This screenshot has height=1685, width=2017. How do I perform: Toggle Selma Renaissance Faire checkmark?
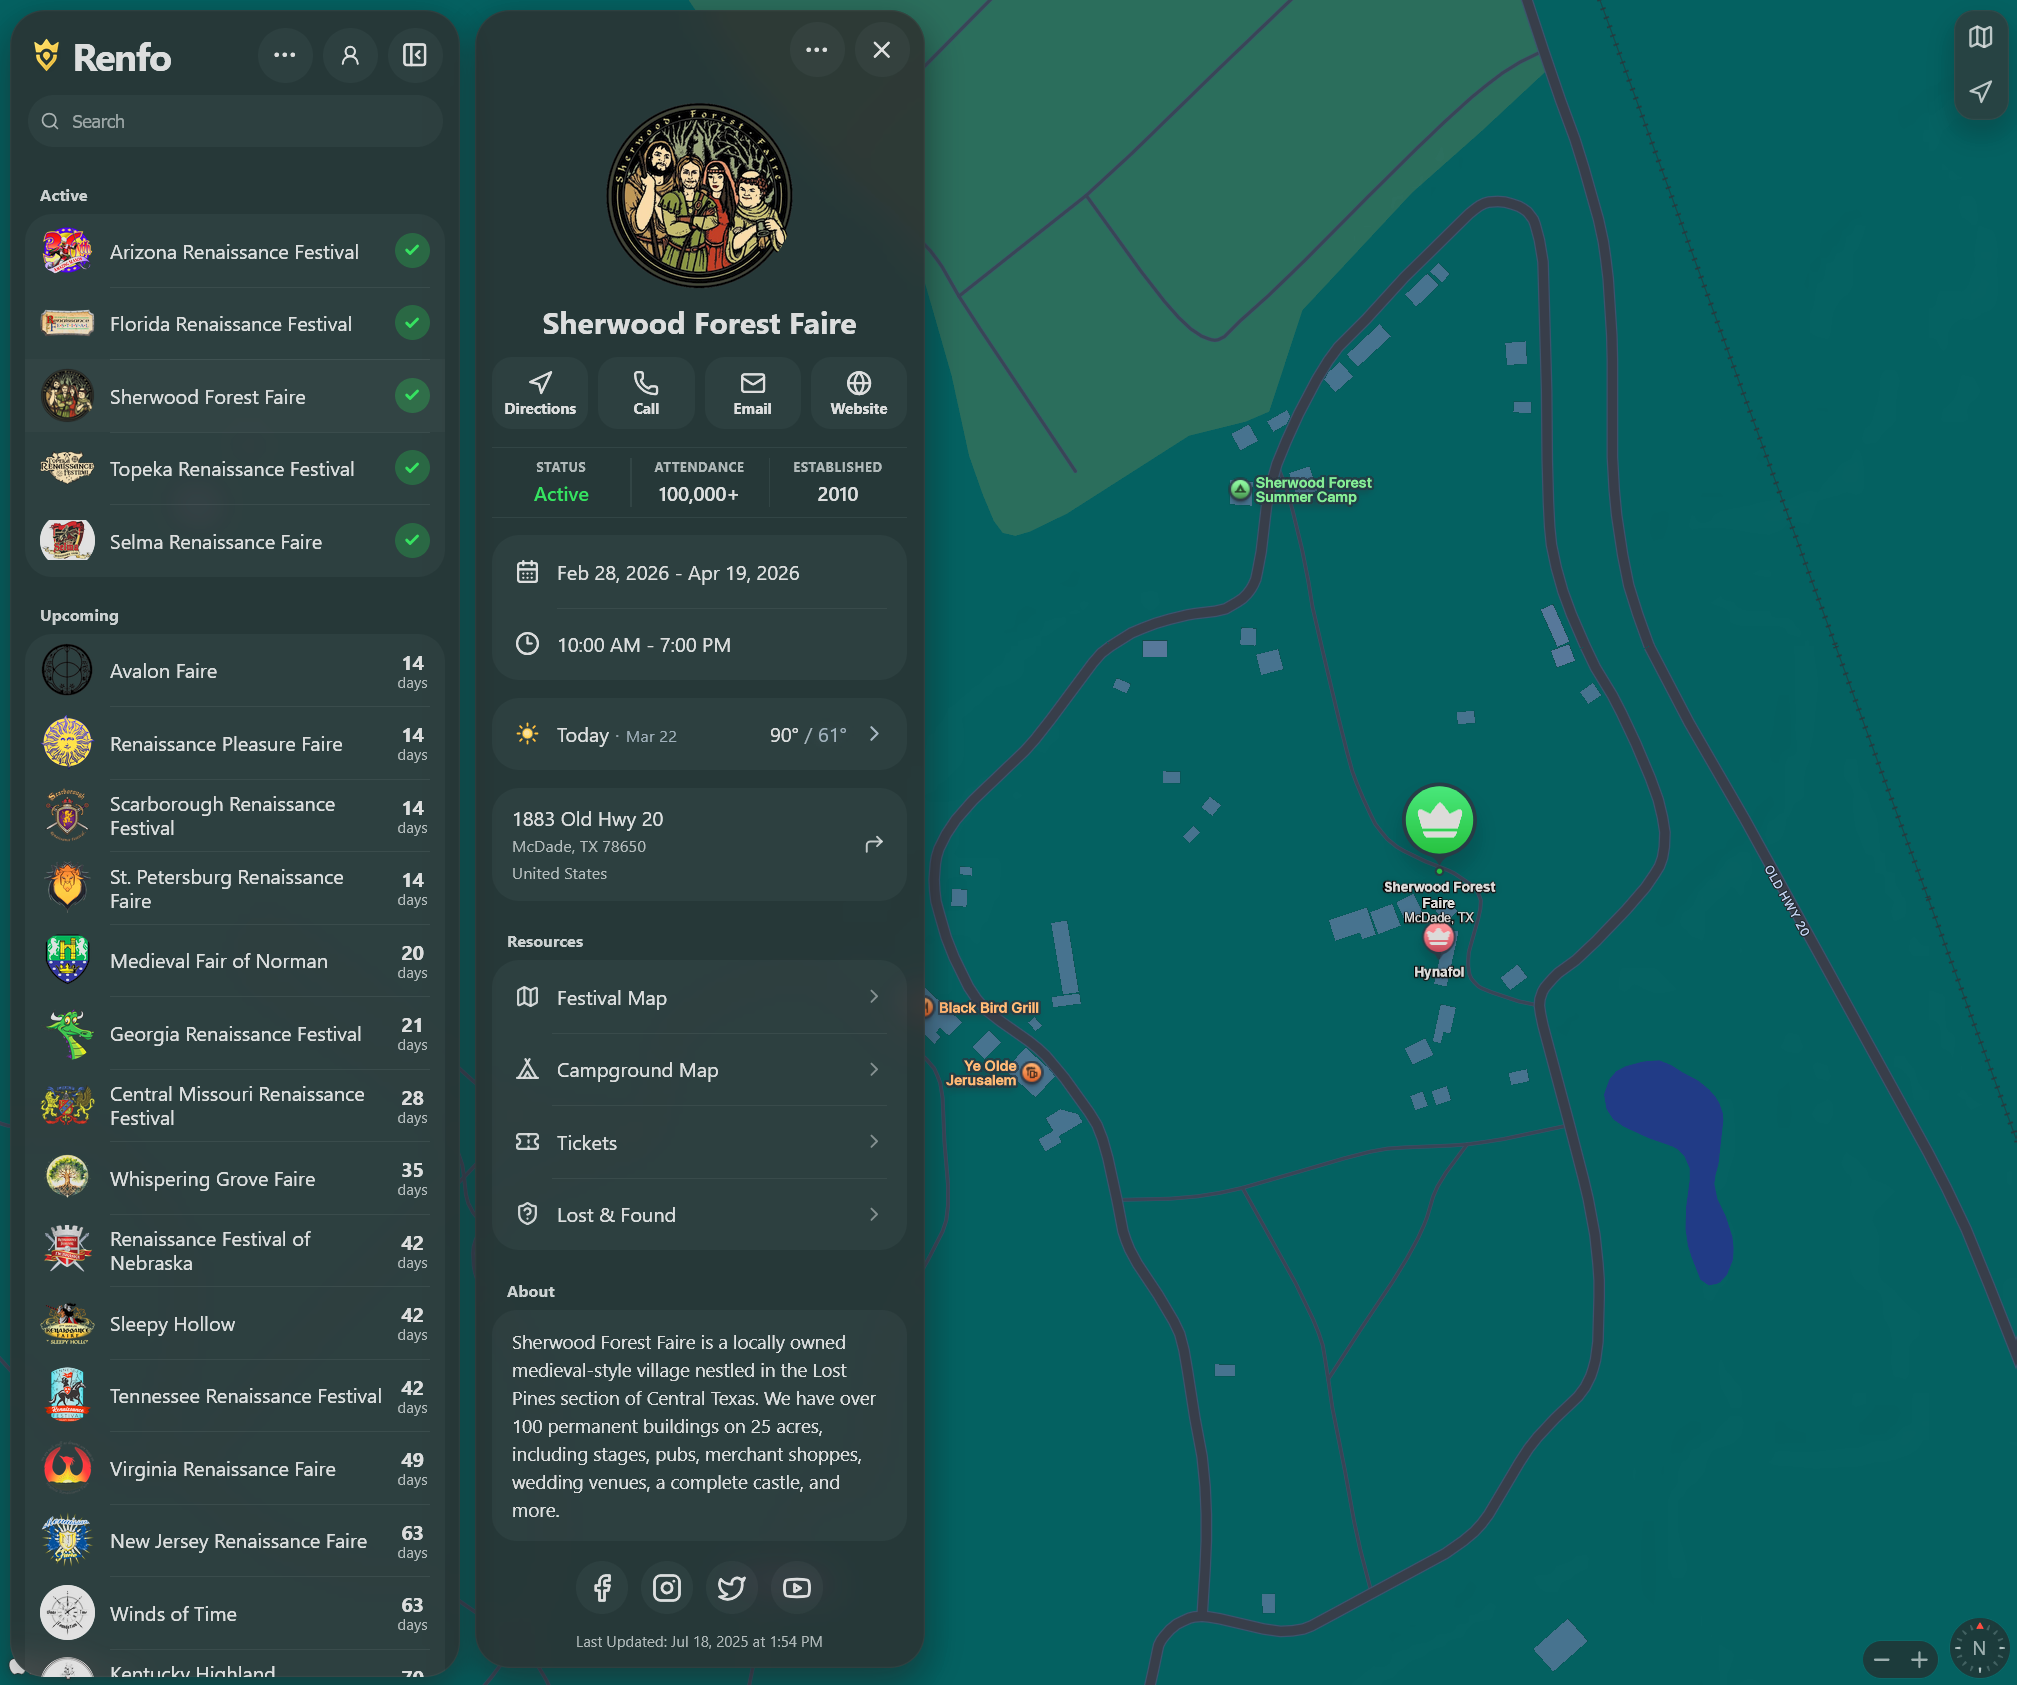point(412,541)
